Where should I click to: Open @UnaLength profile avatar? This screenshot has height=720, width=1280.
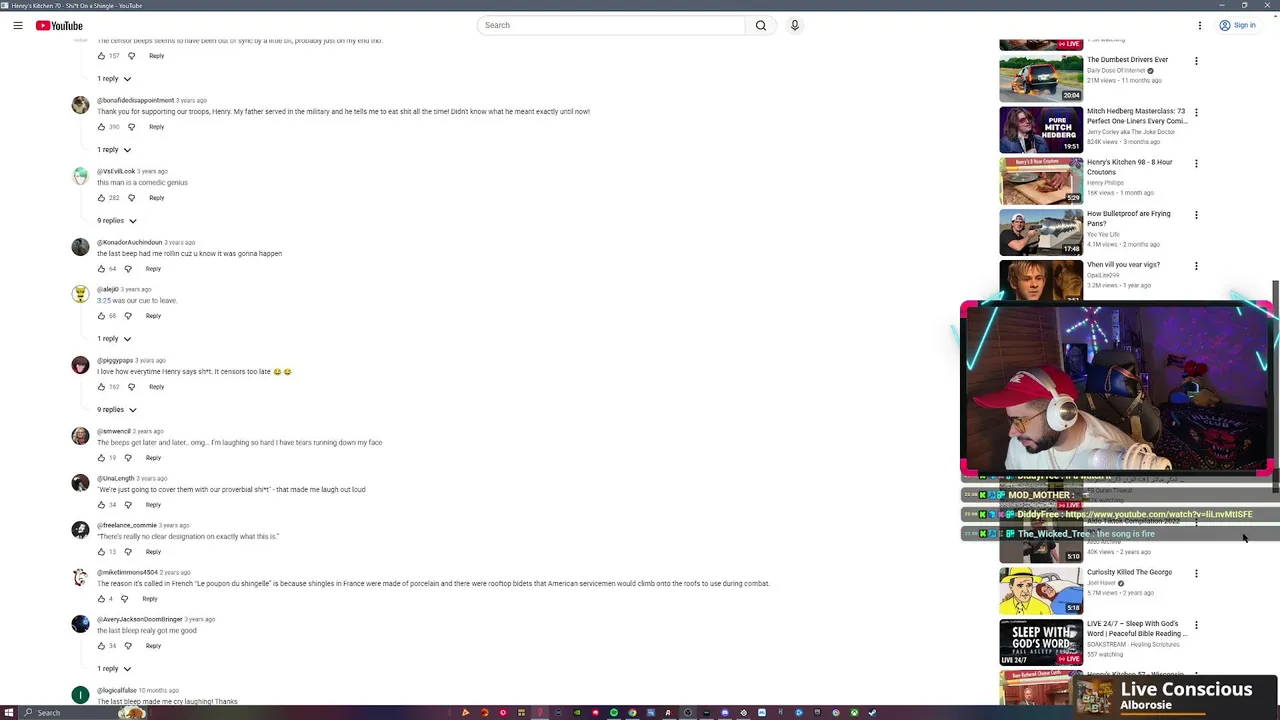click(80, 483)
